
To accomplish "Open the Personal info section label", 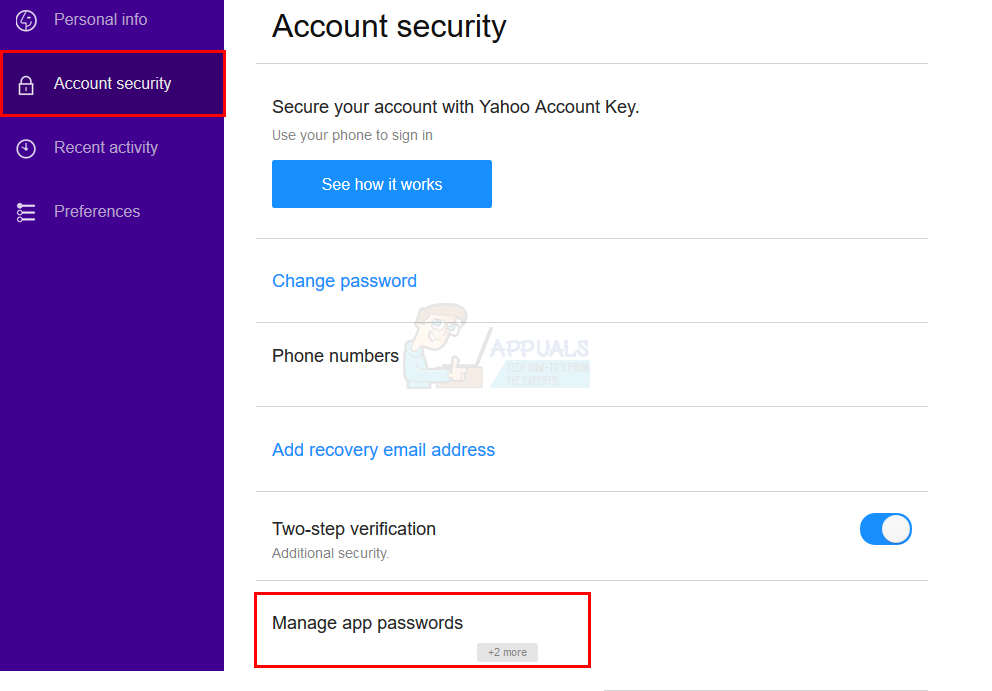I will [100, 20].
